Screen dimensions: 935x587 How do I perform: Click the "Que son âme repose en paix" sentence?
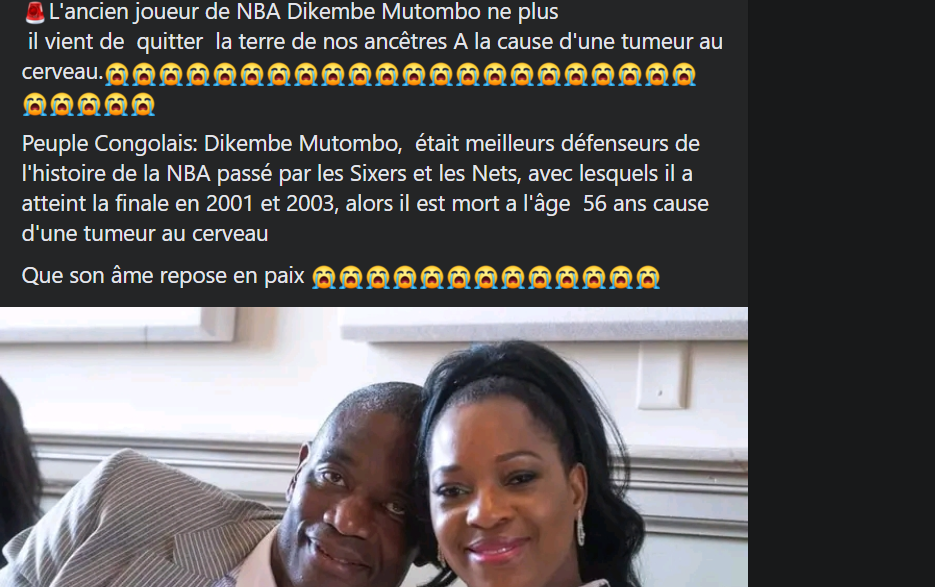163,276
